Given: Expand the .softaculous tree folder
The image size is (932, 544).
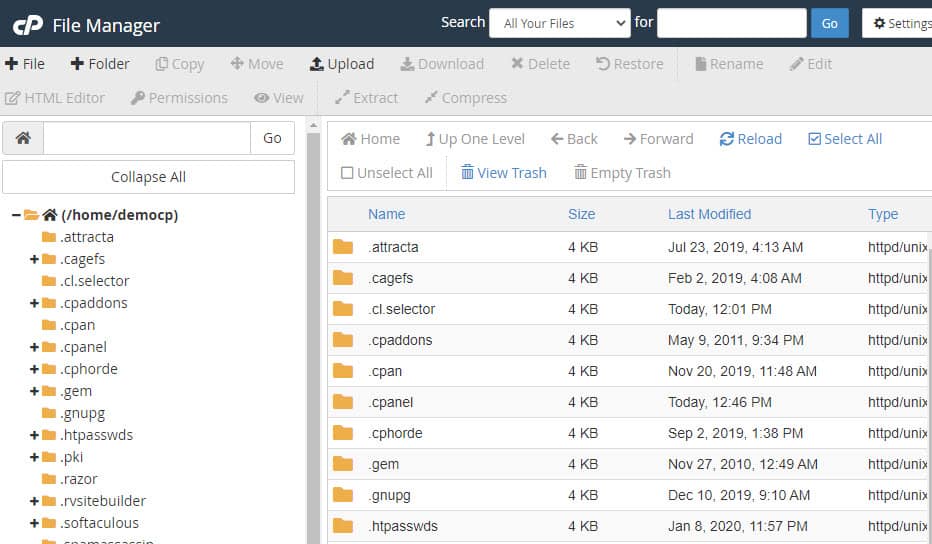Looking at the screenshot, I should [35, 523].
